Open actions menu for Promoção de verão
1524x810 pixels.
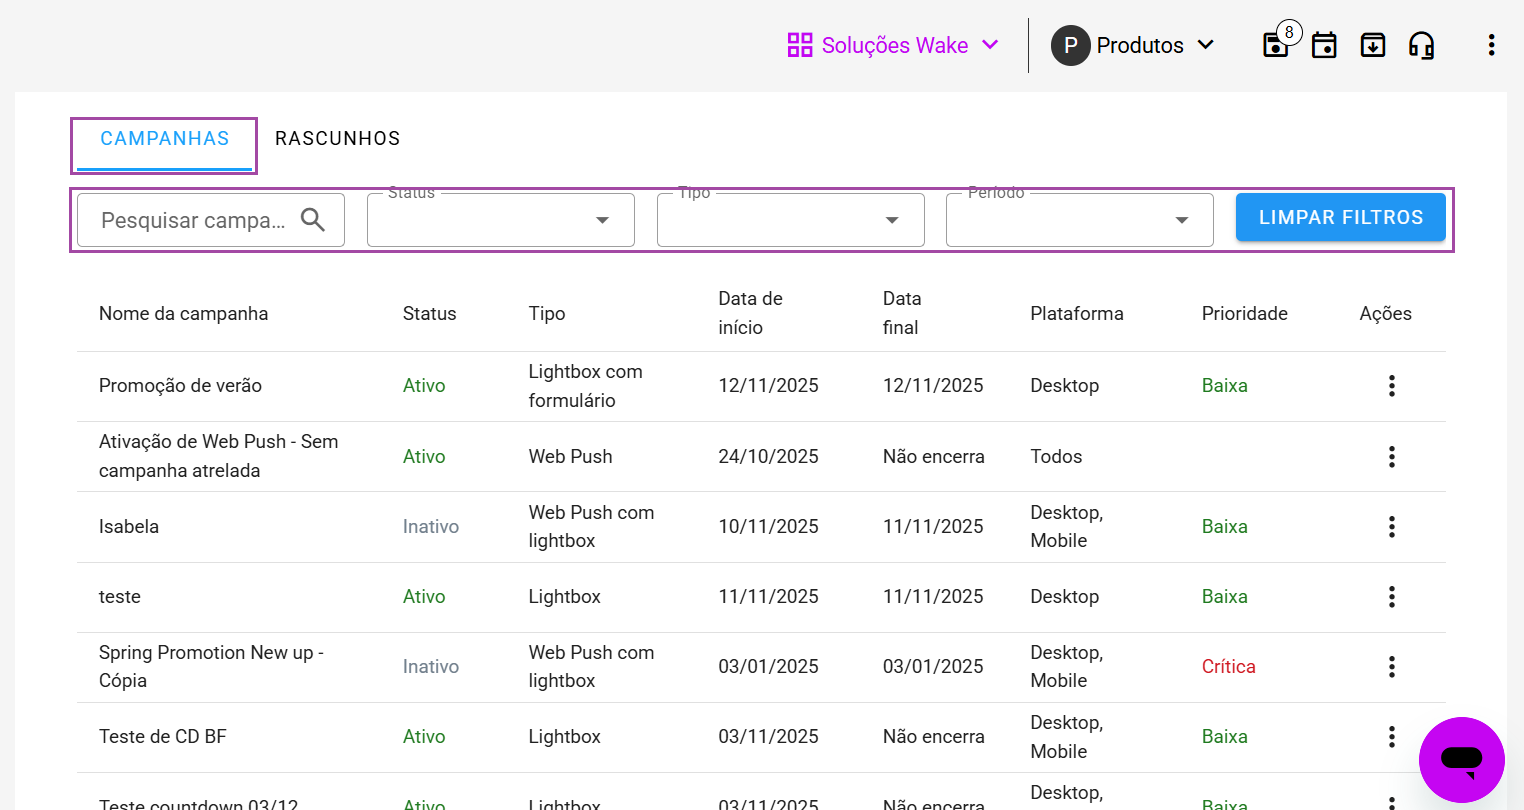click(1391, 386)
